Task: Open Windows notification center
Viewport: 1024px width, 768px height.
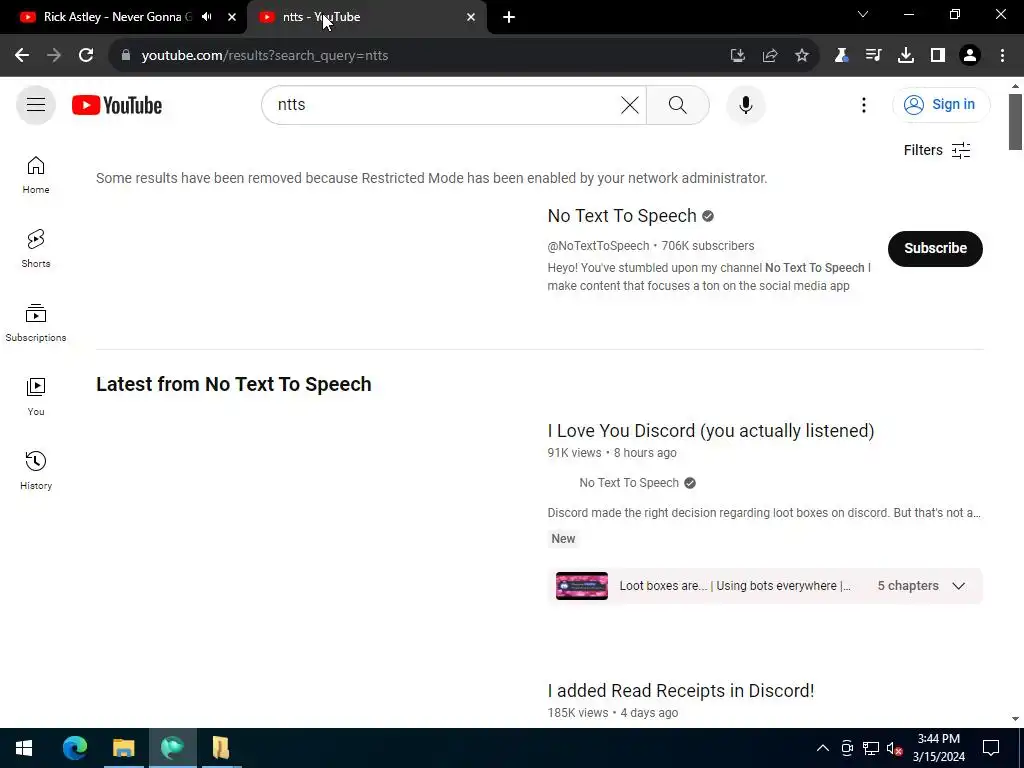Action: pos(991,748)
